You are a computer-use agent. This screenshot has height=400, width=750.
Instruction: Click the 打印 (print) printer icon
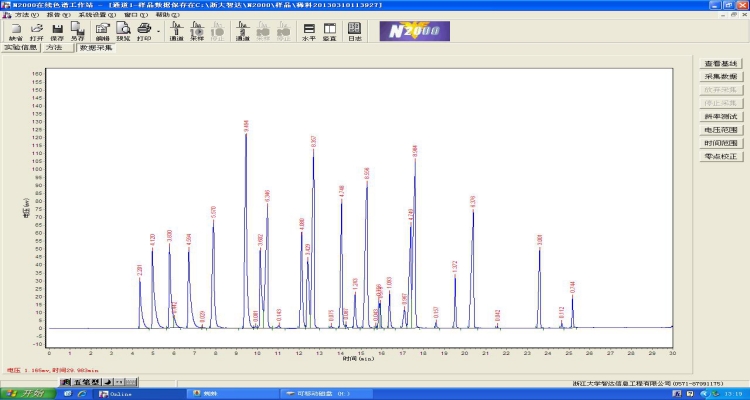point(144,31)
